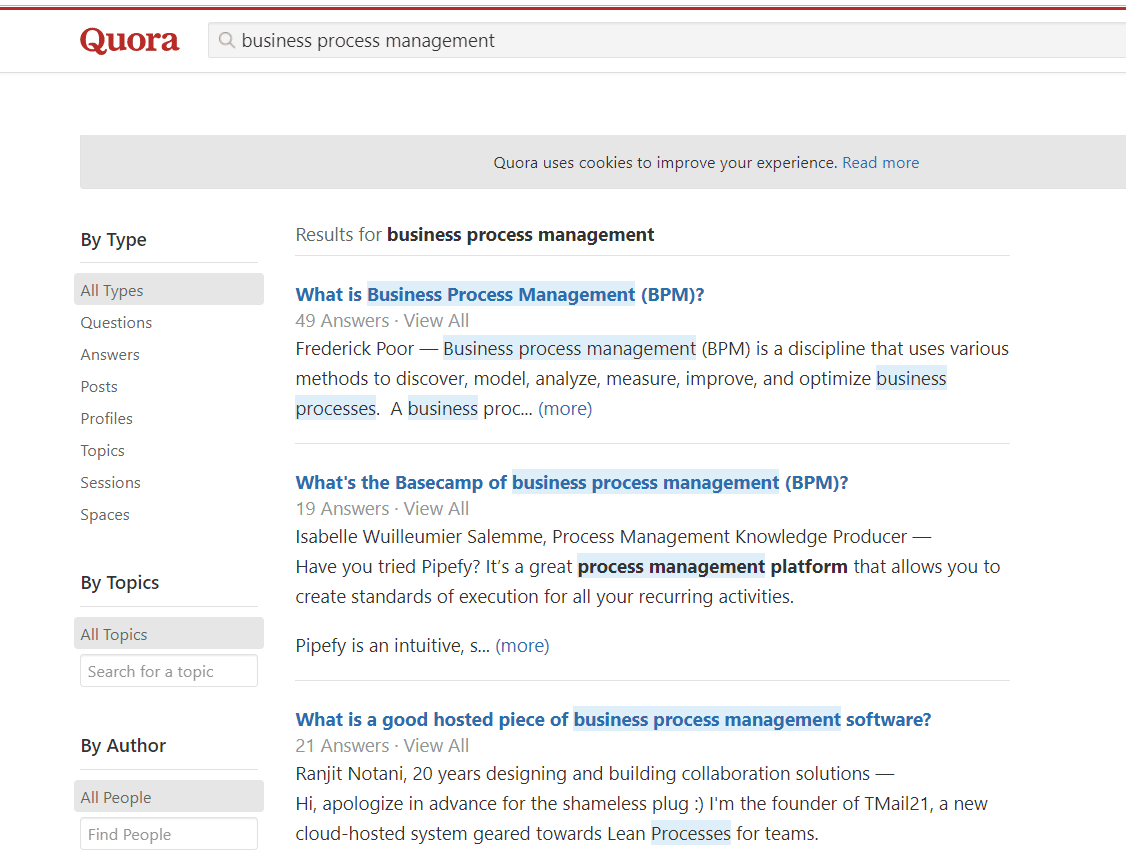Open the Basecamp of BPM question
Screen dimensions: 1126x860
[x=572, y=483]
